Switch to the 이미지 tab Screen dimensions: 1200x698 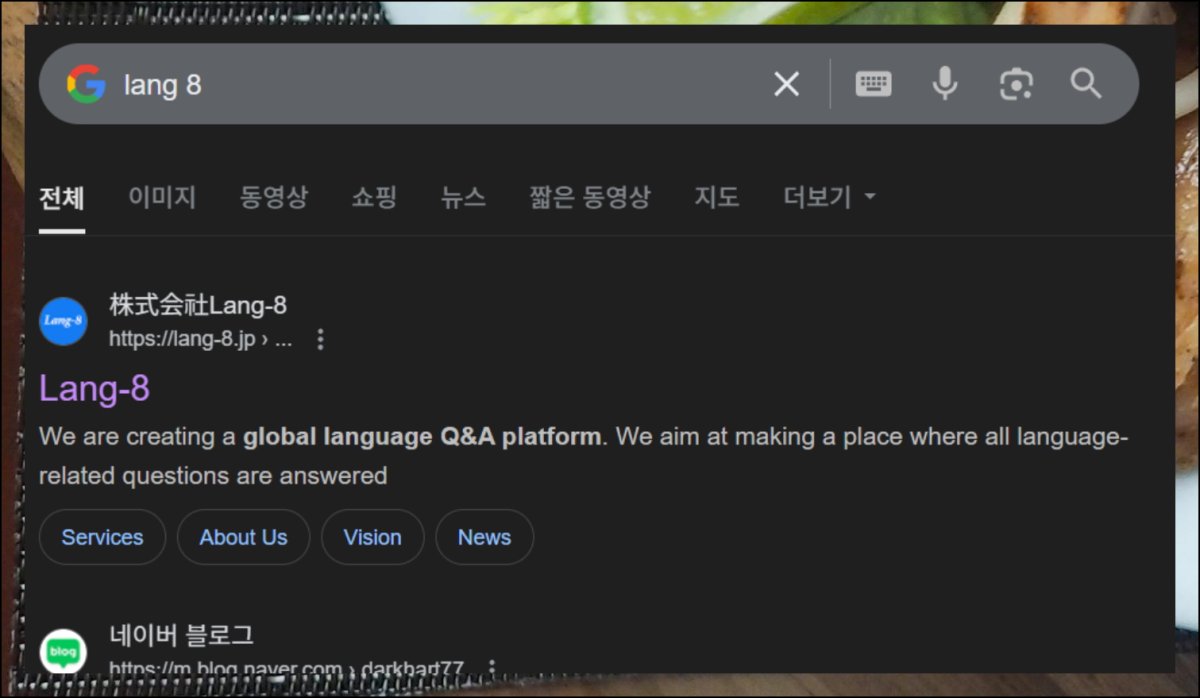(x=162, y=197)
